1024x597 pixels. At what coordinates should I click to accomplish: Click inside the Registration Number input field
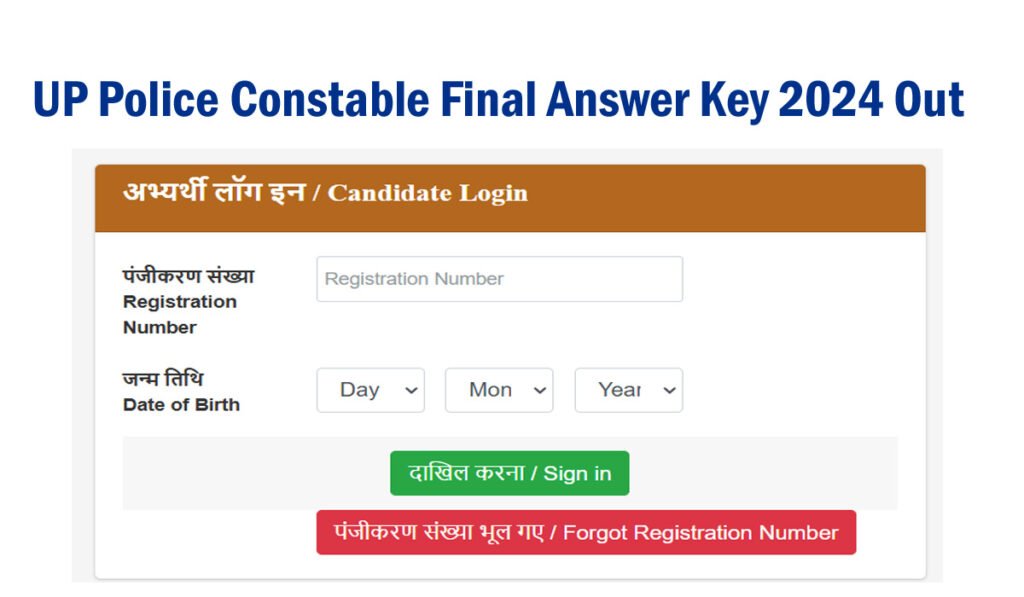point(499,278)
